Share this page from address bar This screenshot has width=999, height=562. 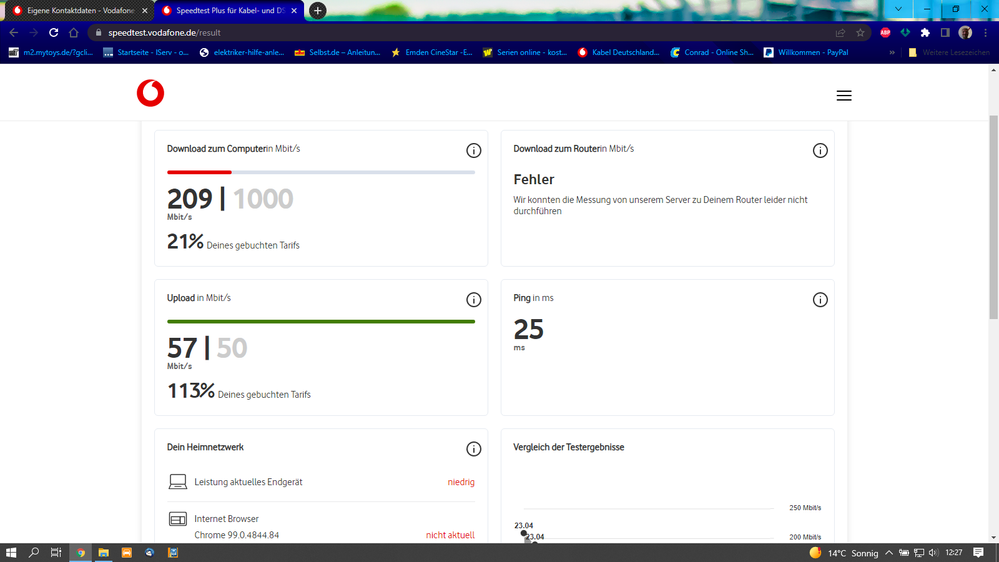[x=840, y=32]
